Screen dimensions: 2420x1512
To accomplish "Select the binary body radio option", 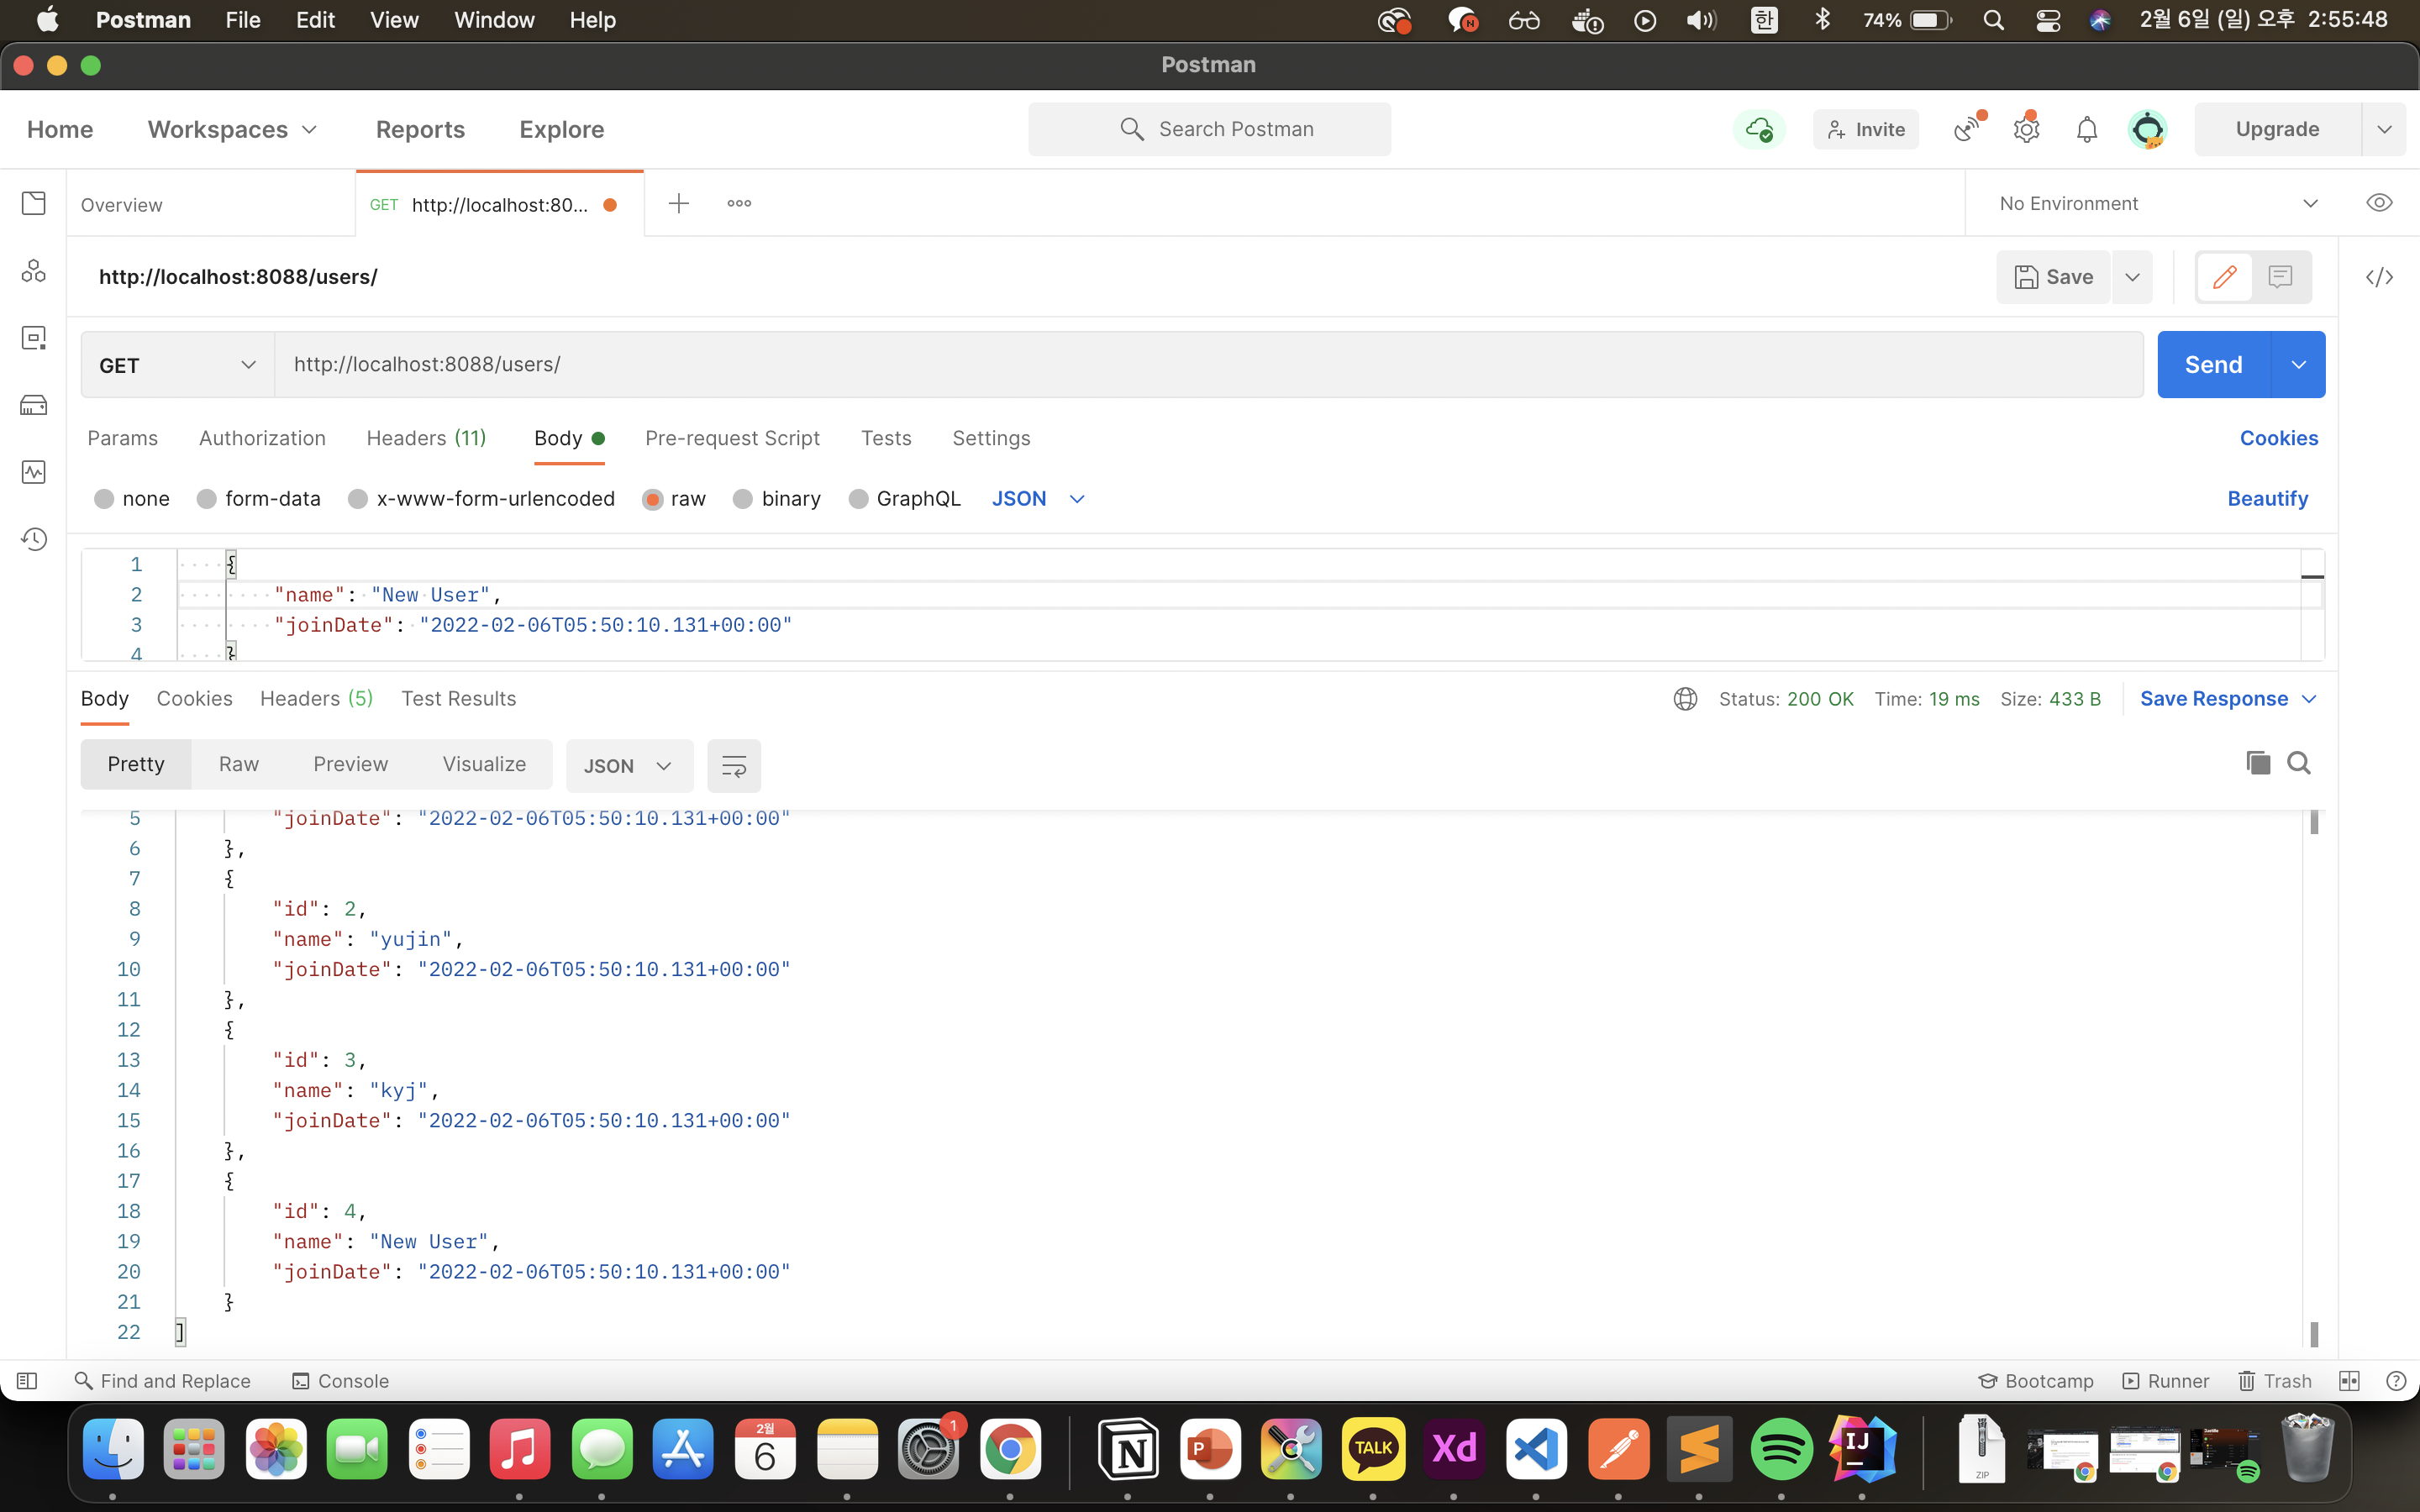I will click(x=743, y=499).
